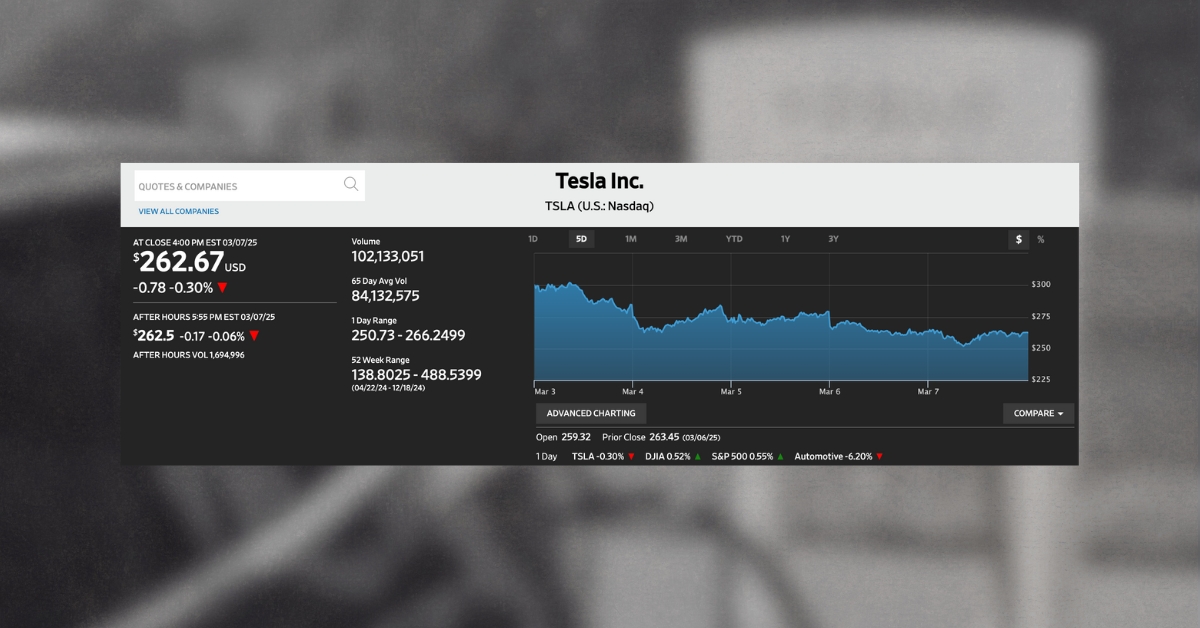The height and width of the screenshot is (628, 1200).
Task: Click the $250 price axis label
Action: (x=1041, y=348)
